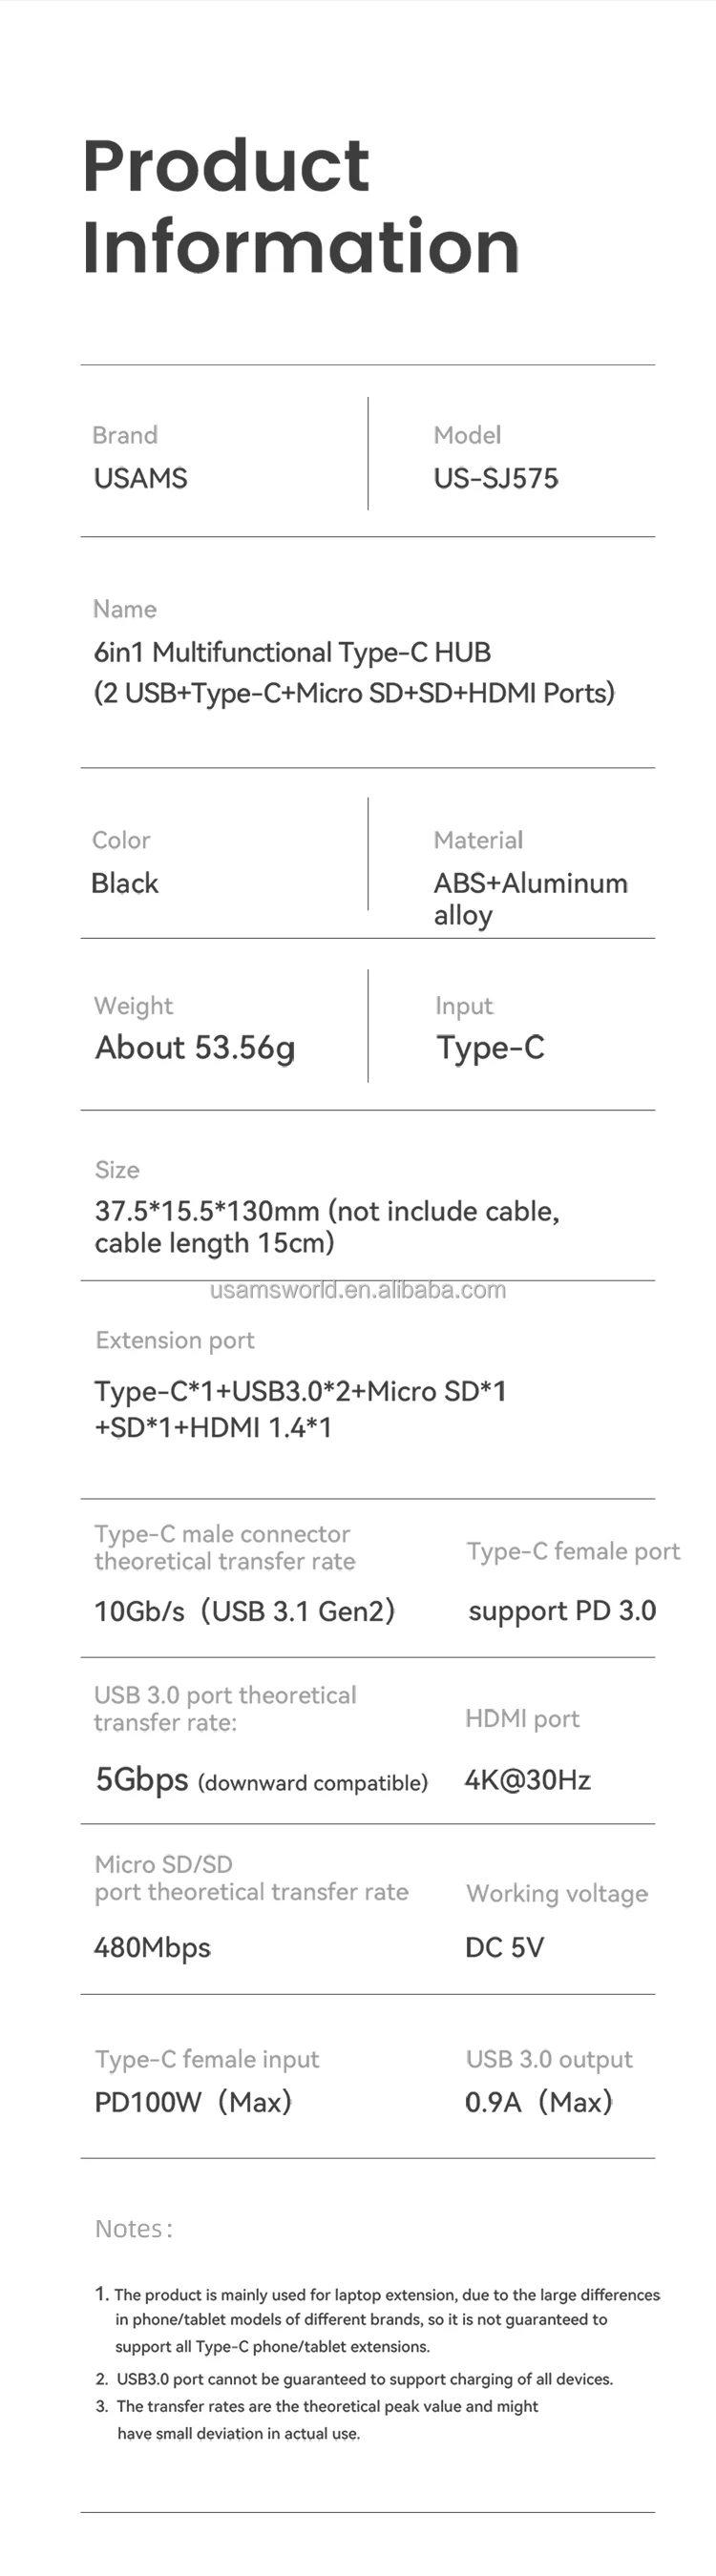Click the About 53.56g weight value
716x2576 pixels.
(x=195, y=1047)
